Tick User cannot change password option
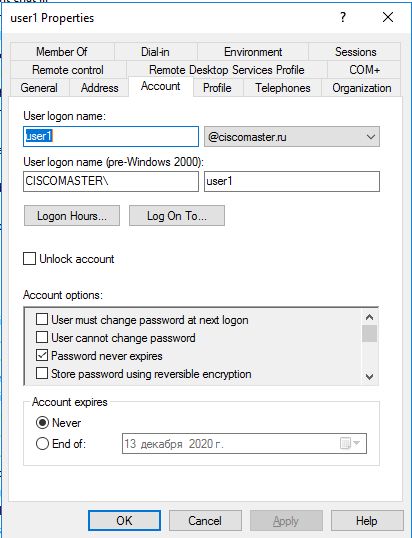Screen dimensions: 412x538 coord(42,337)
